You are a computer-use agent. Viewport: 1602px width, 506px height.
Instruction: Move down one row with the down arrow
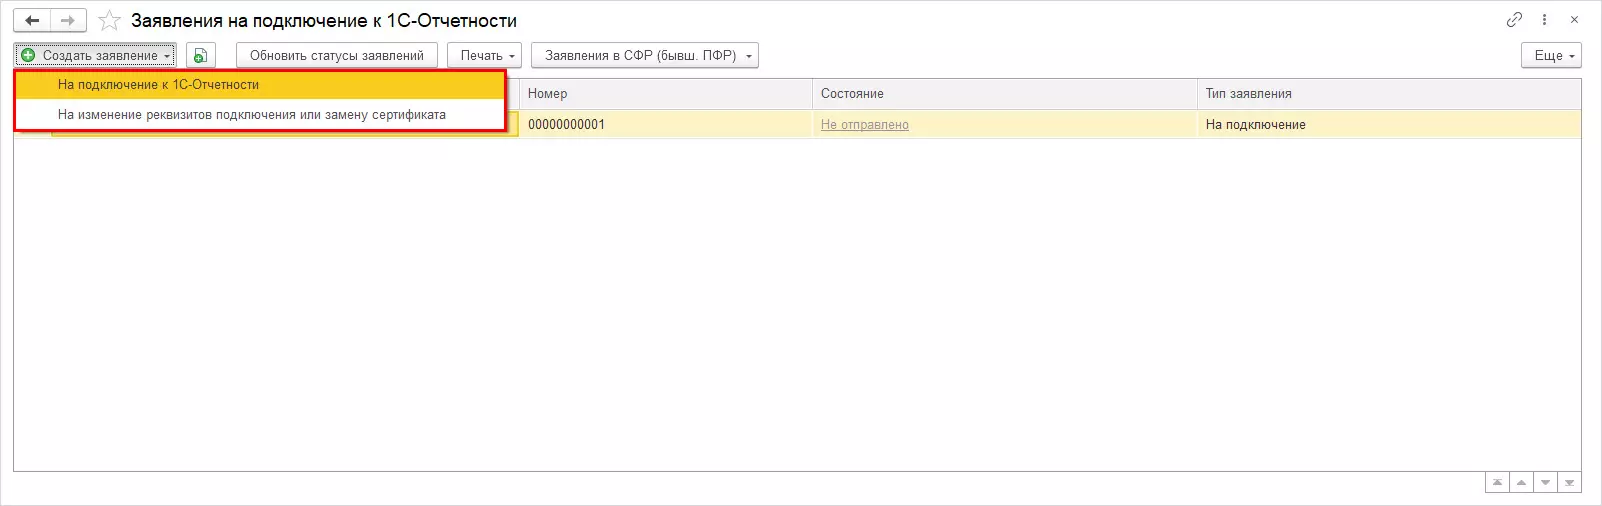click(1545, 483)
